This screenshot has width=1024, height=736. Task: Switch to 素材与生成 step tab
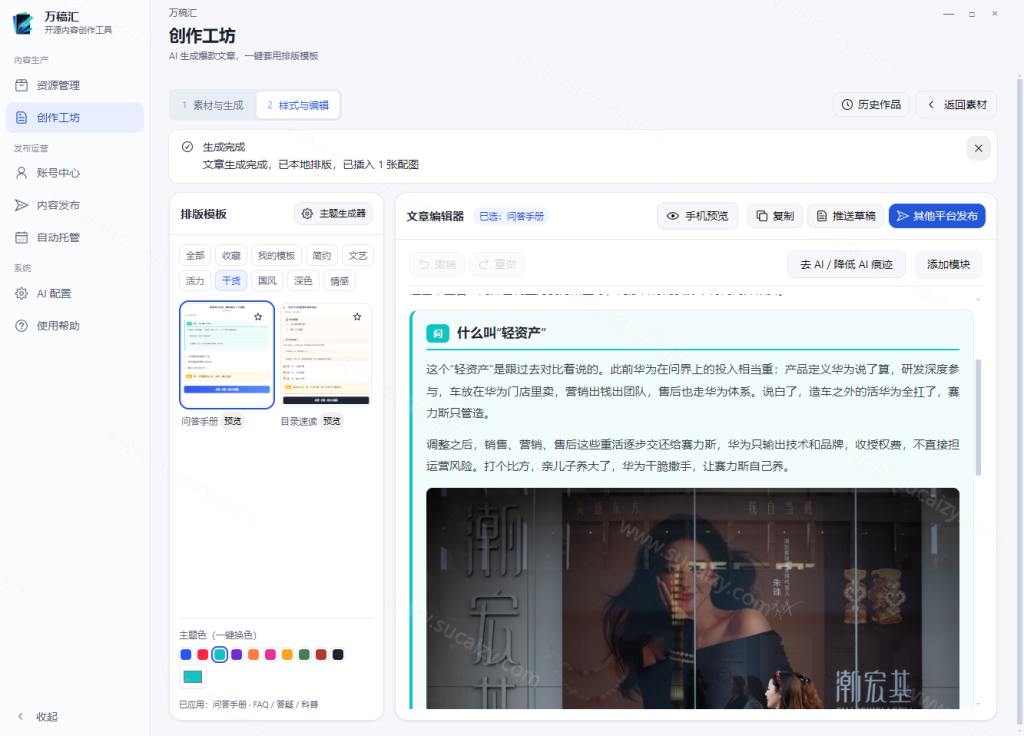pyautogui.click(x=213, y=105)
